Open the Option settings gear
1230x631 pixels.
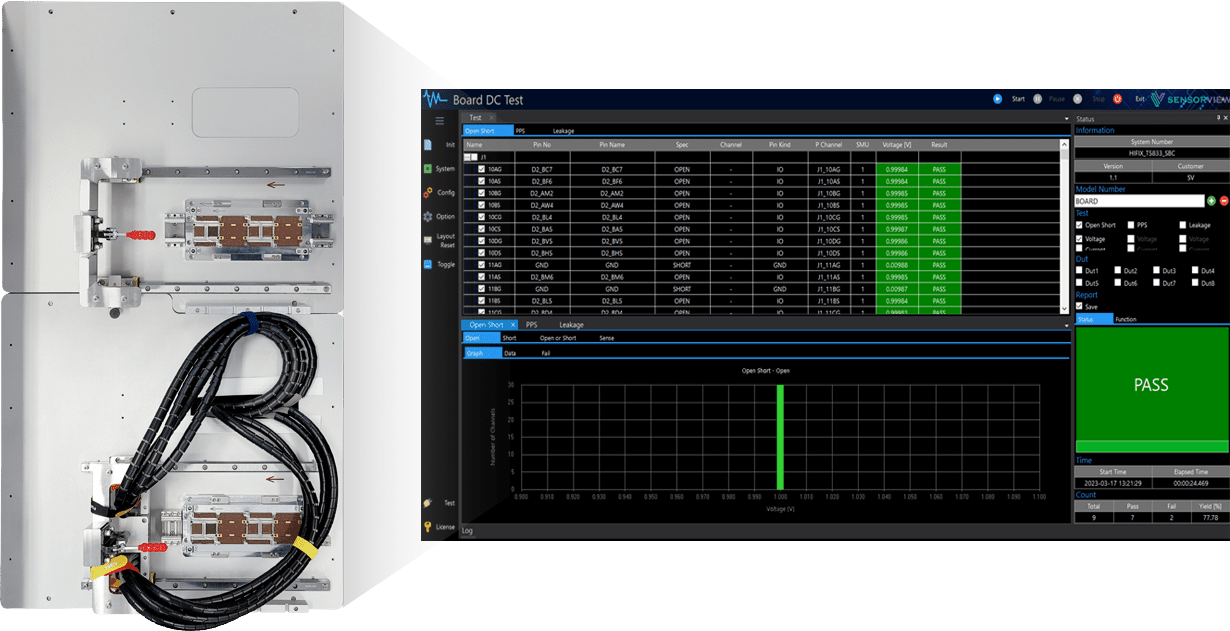tap(428, 216)
